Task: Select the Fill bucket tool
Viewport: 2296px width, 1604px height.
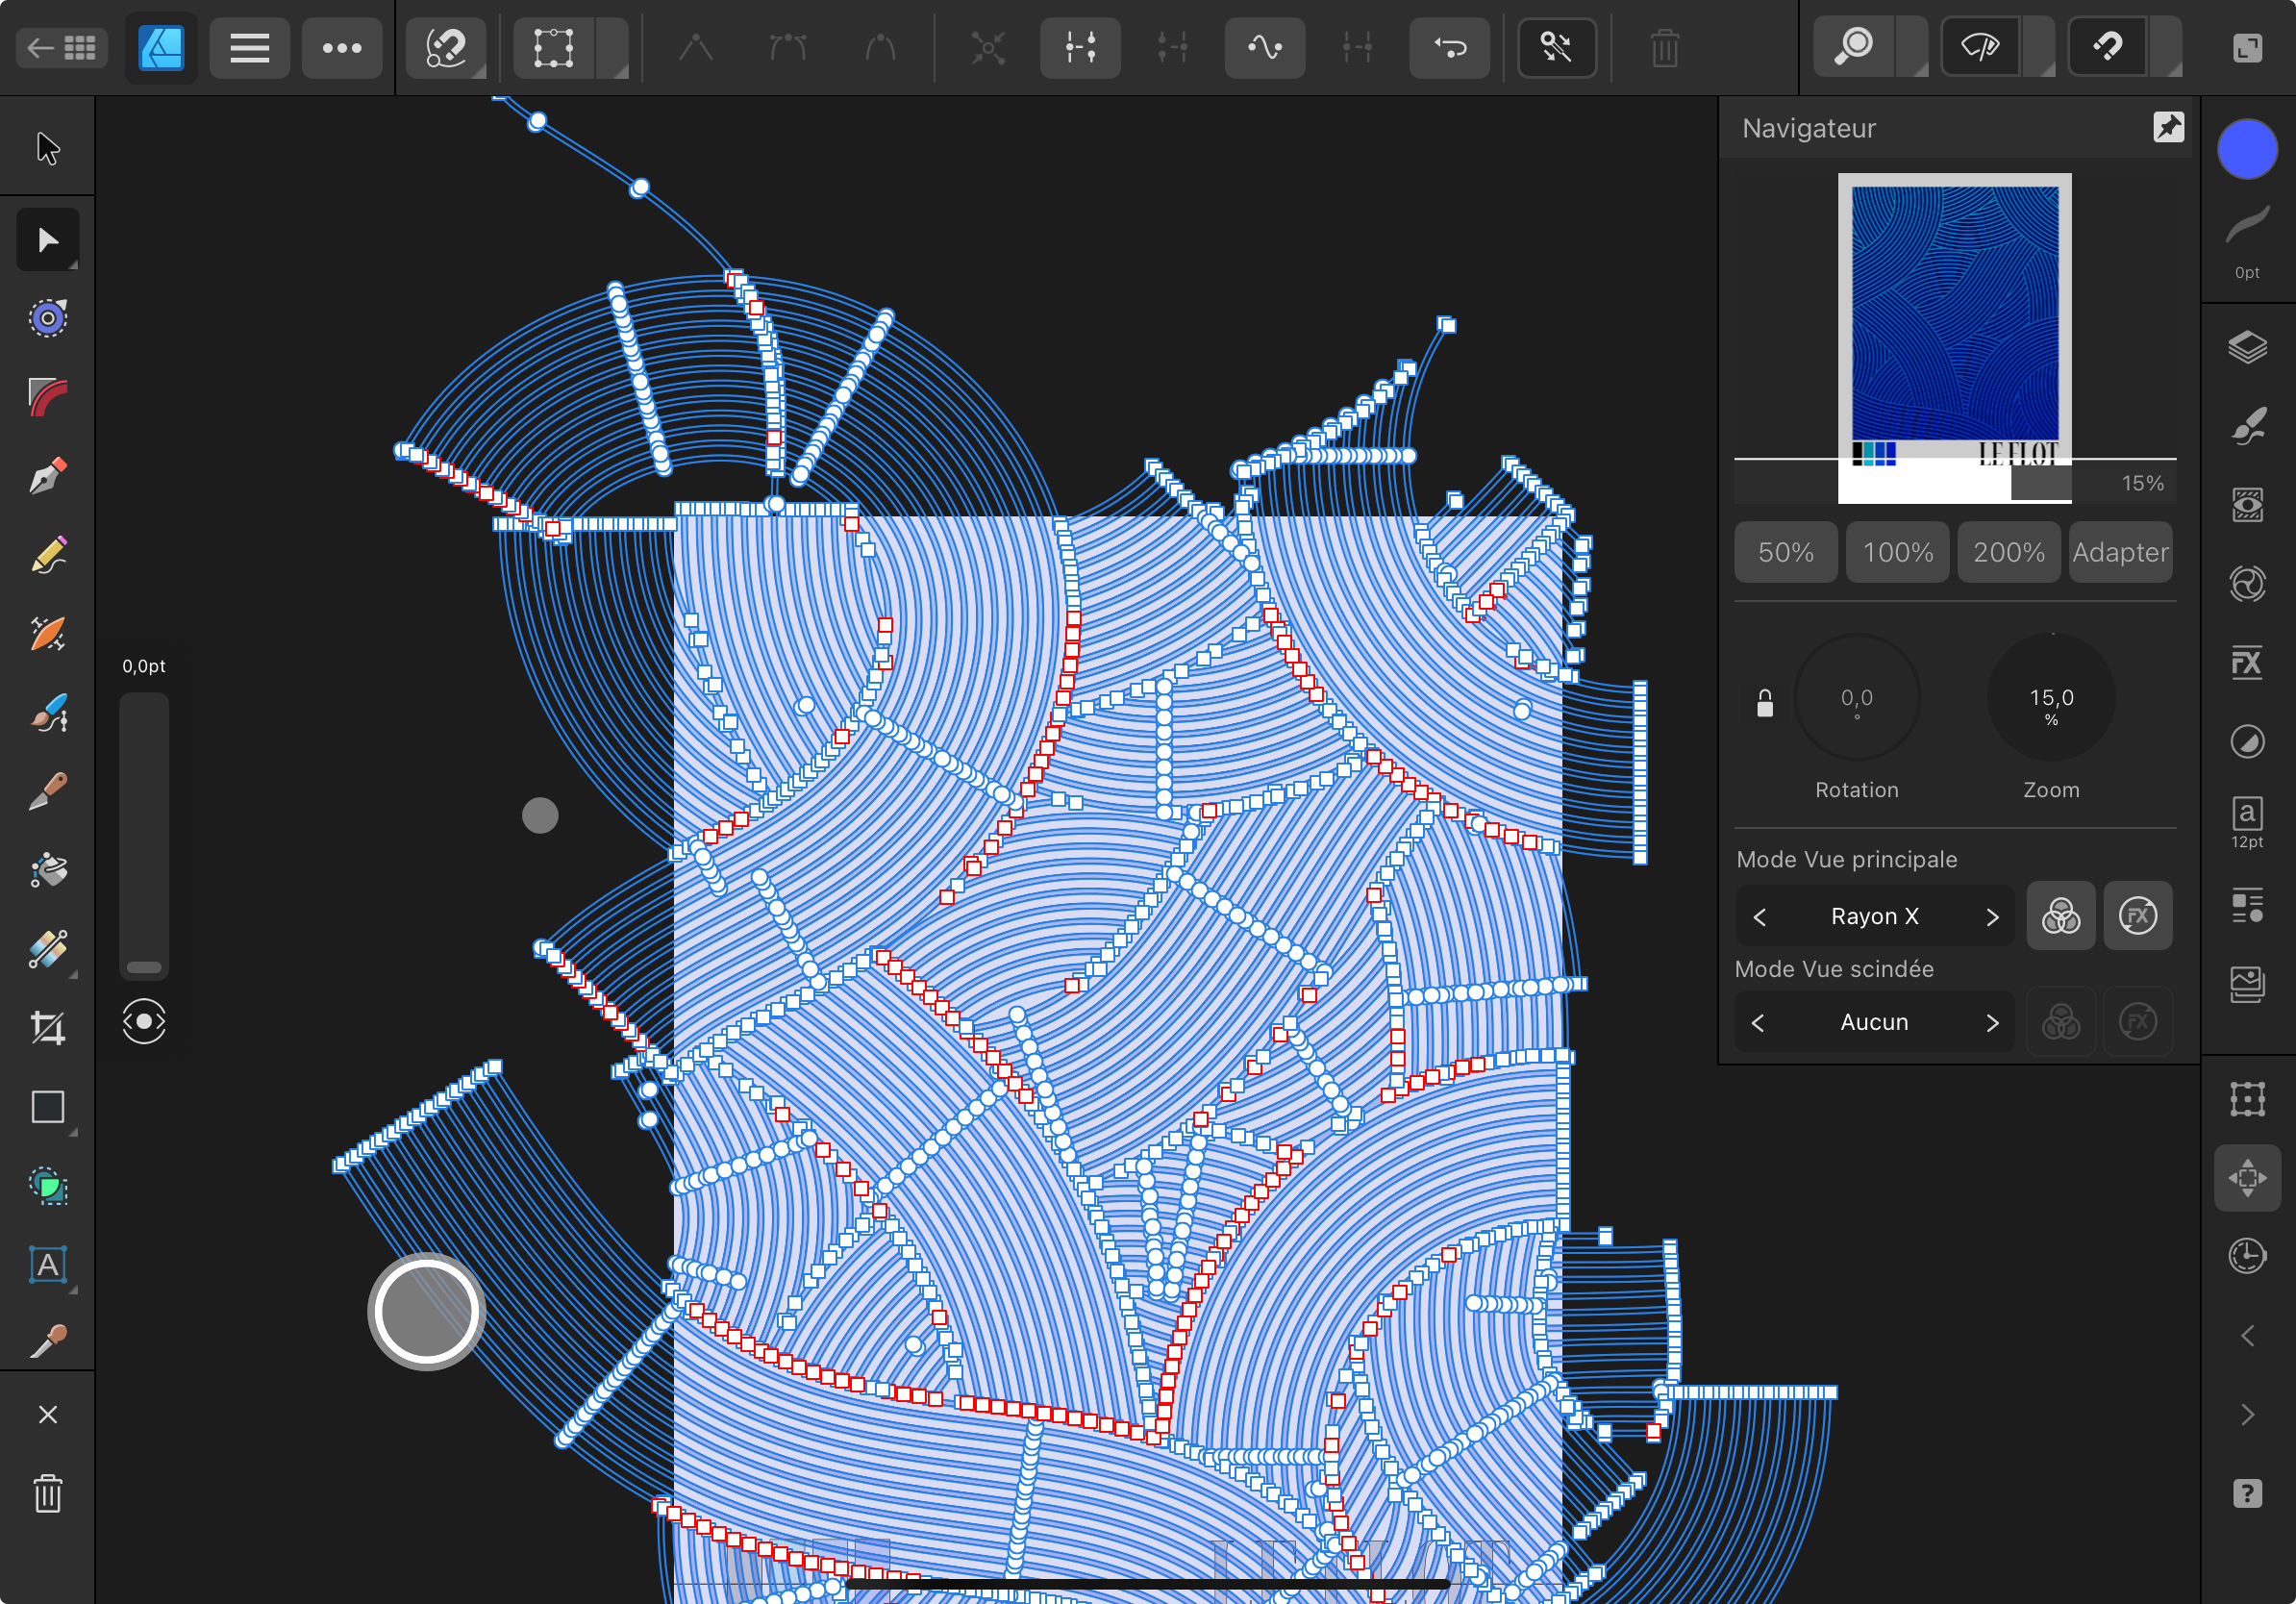Action: coord(47,870)
